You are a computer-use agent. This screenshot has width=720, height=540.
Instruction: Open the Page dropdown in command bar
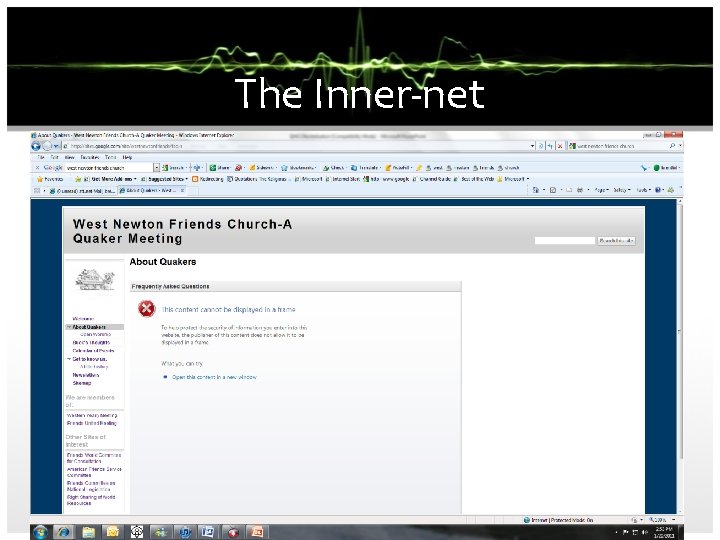point(602,190)
